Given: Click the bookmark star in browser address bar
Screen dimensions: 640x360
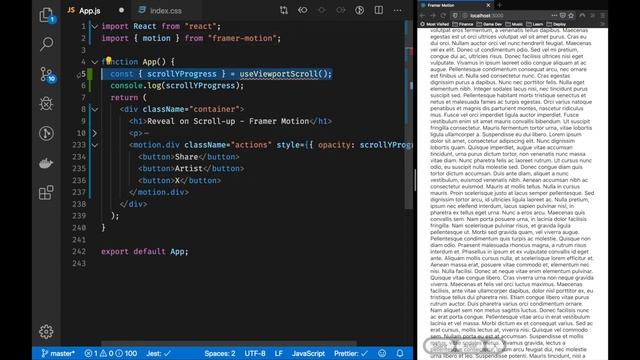Looking at the screenshot, I should [x=571, y=16].
